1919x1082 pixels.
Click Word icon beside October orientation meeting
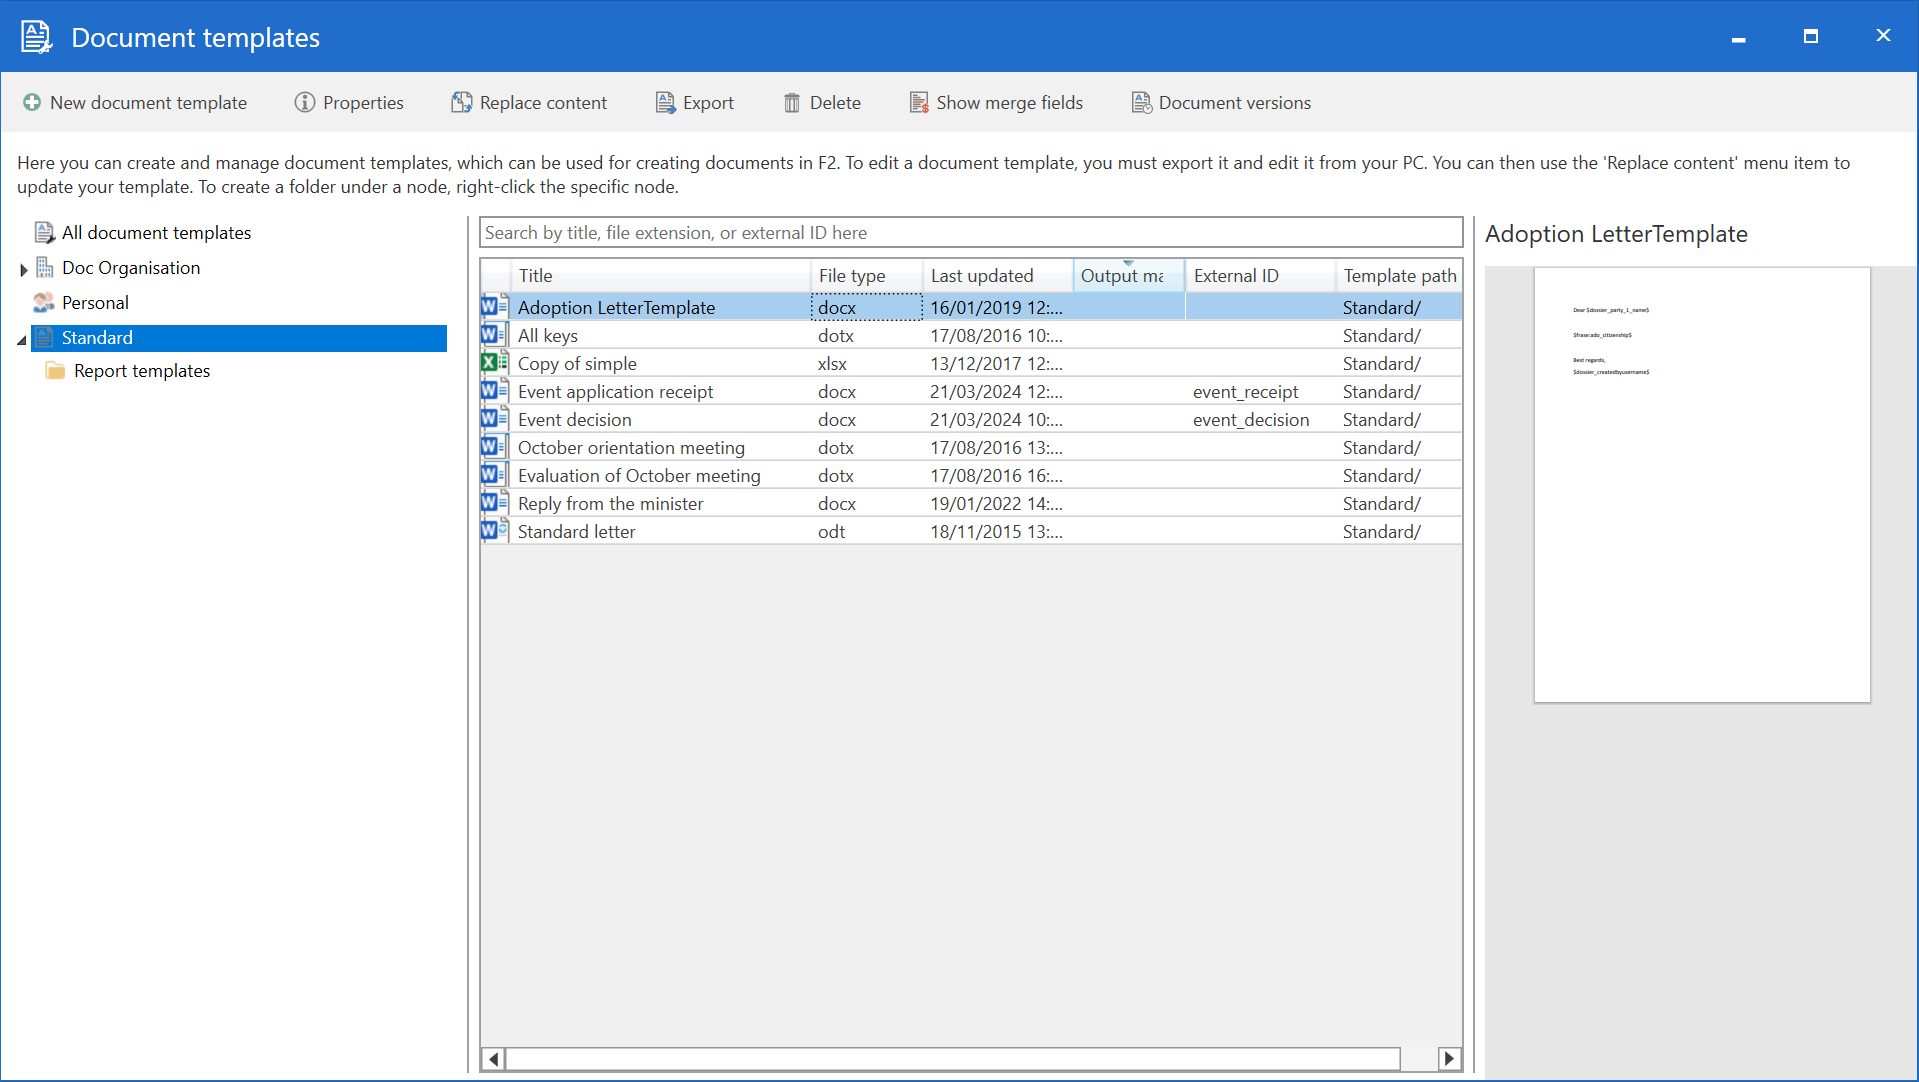494,447
